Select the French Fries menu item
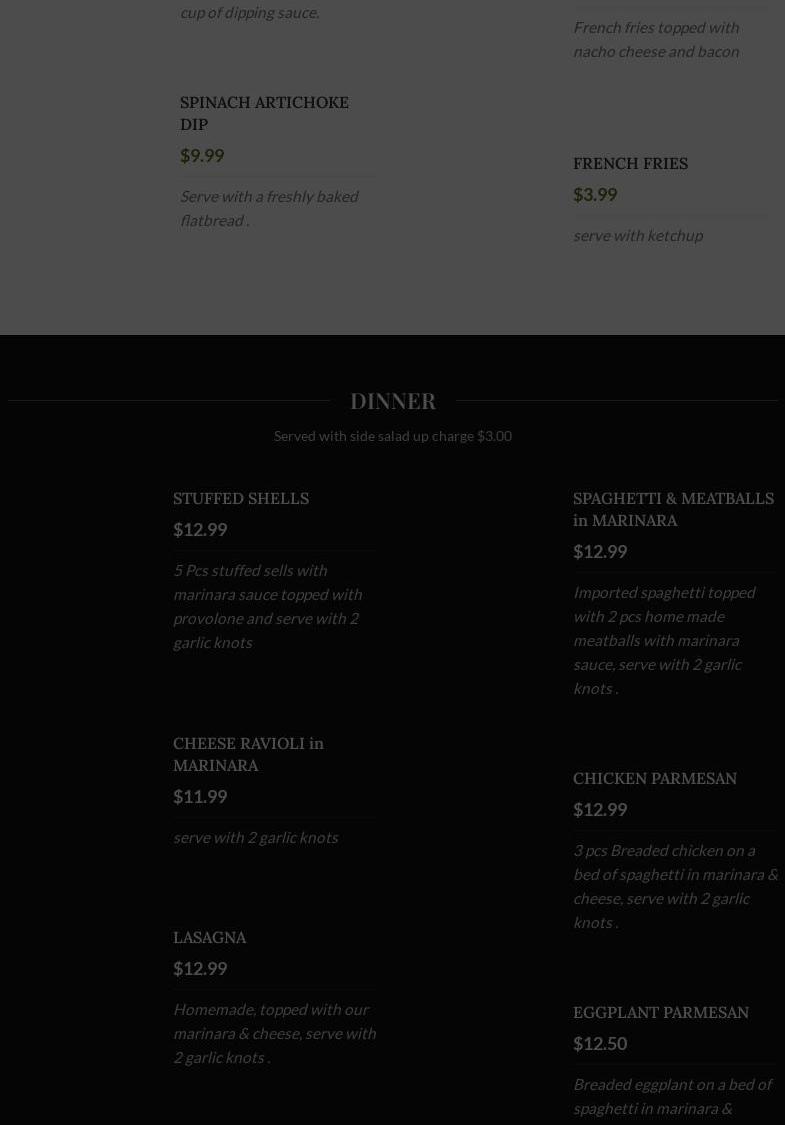Viewport: 785px width, 1125px height. 630,163
